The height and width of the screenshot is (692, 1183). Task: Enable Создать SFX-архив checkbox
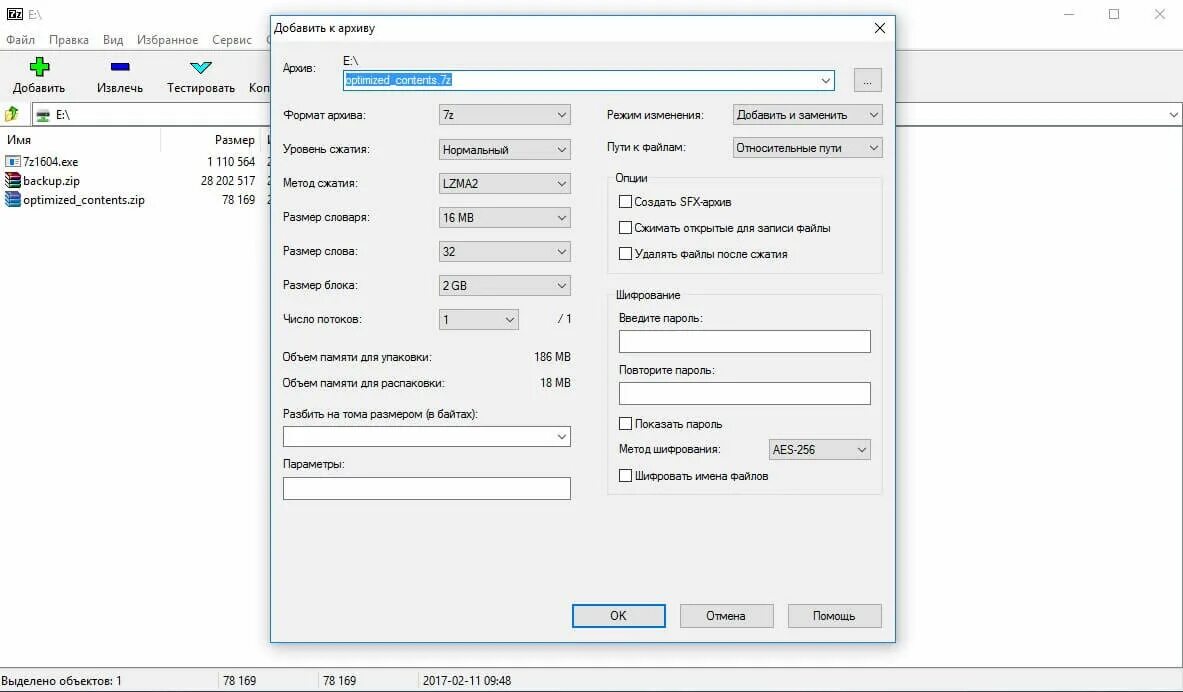[625, 201]
